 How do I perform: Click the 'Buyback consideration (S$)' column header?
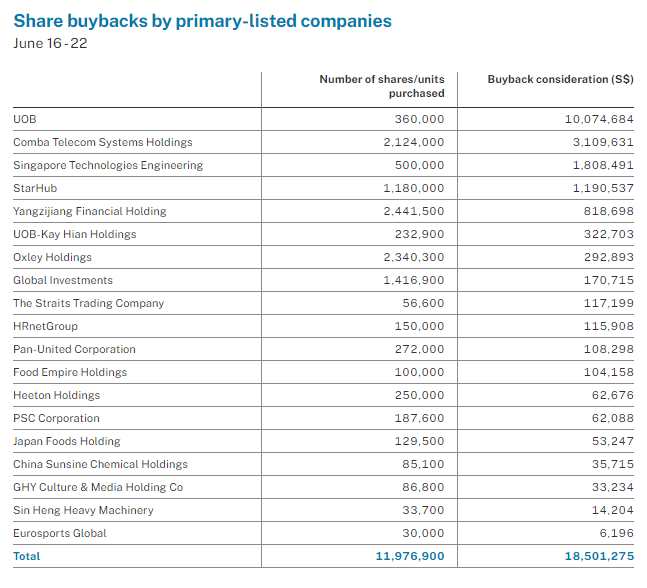560,79
